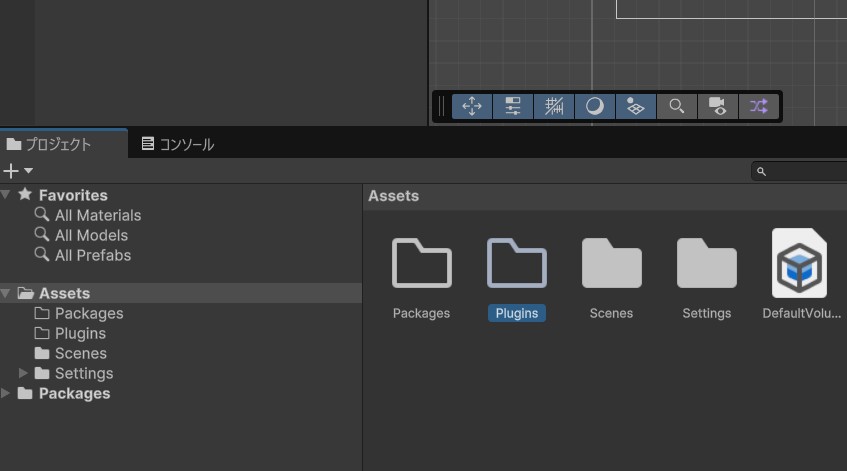Expand the Settings folder arrow
The height and width of the screenshot is (471, 847).
tap(23, 373)
